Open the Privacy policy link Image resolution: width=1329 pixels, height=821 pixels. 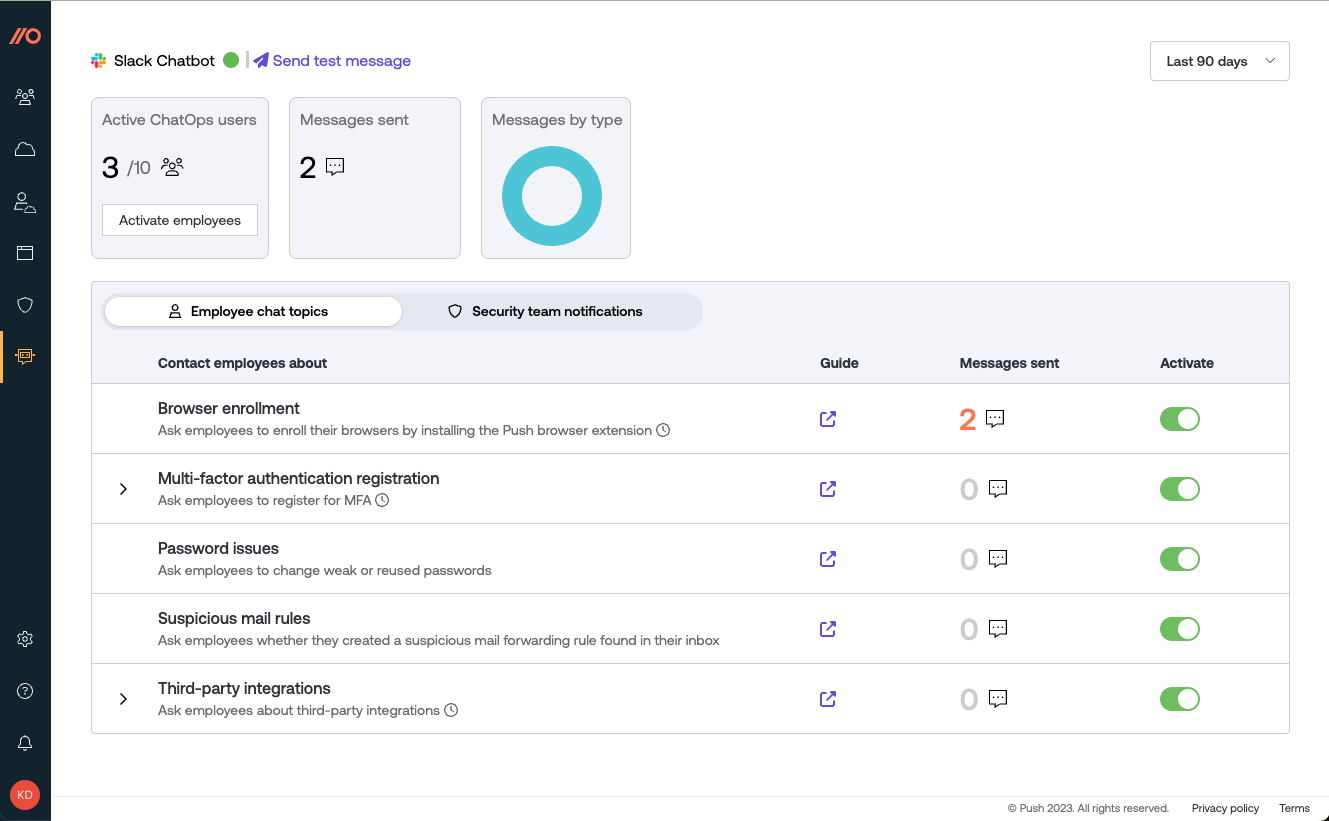tap(1225, 808)
